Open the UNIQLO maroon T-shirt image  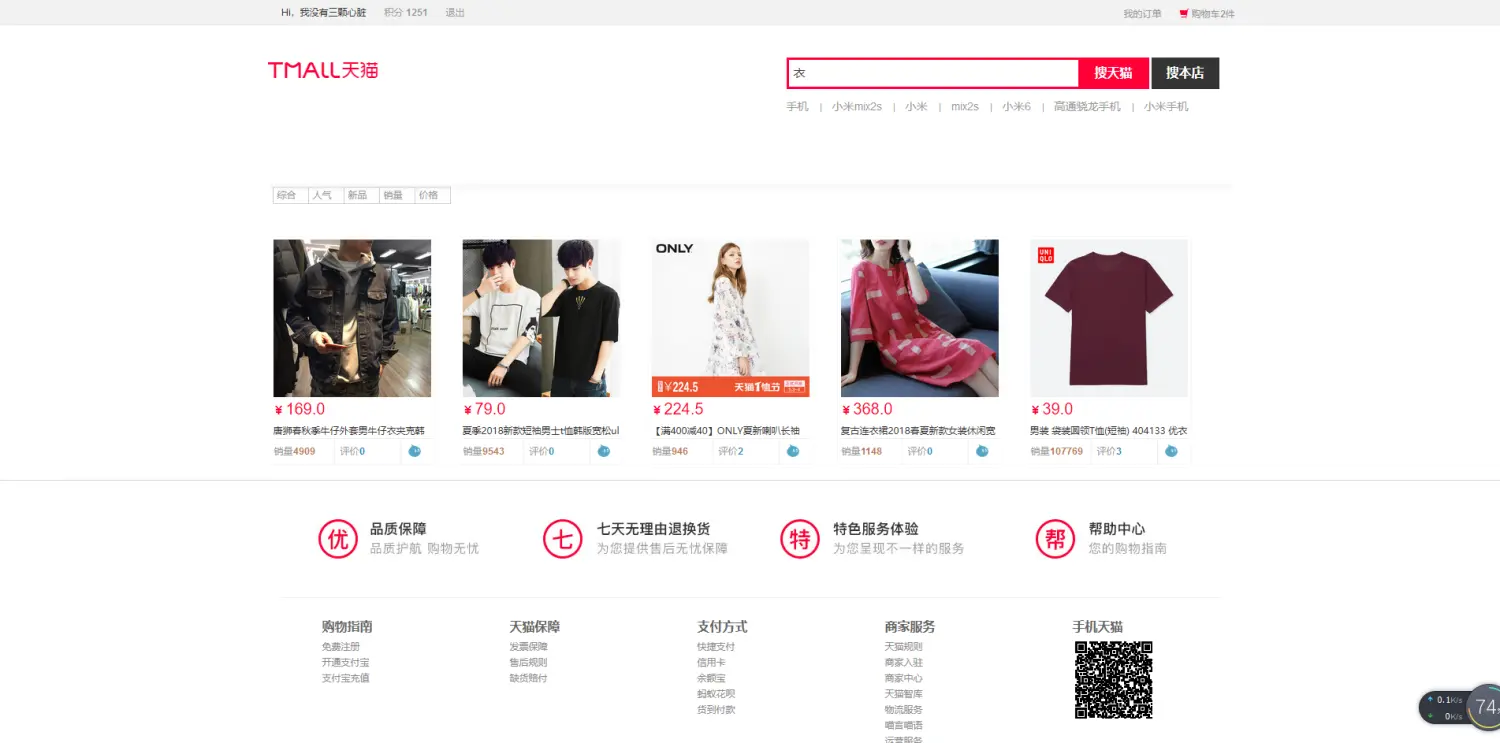click(1109, 318)
